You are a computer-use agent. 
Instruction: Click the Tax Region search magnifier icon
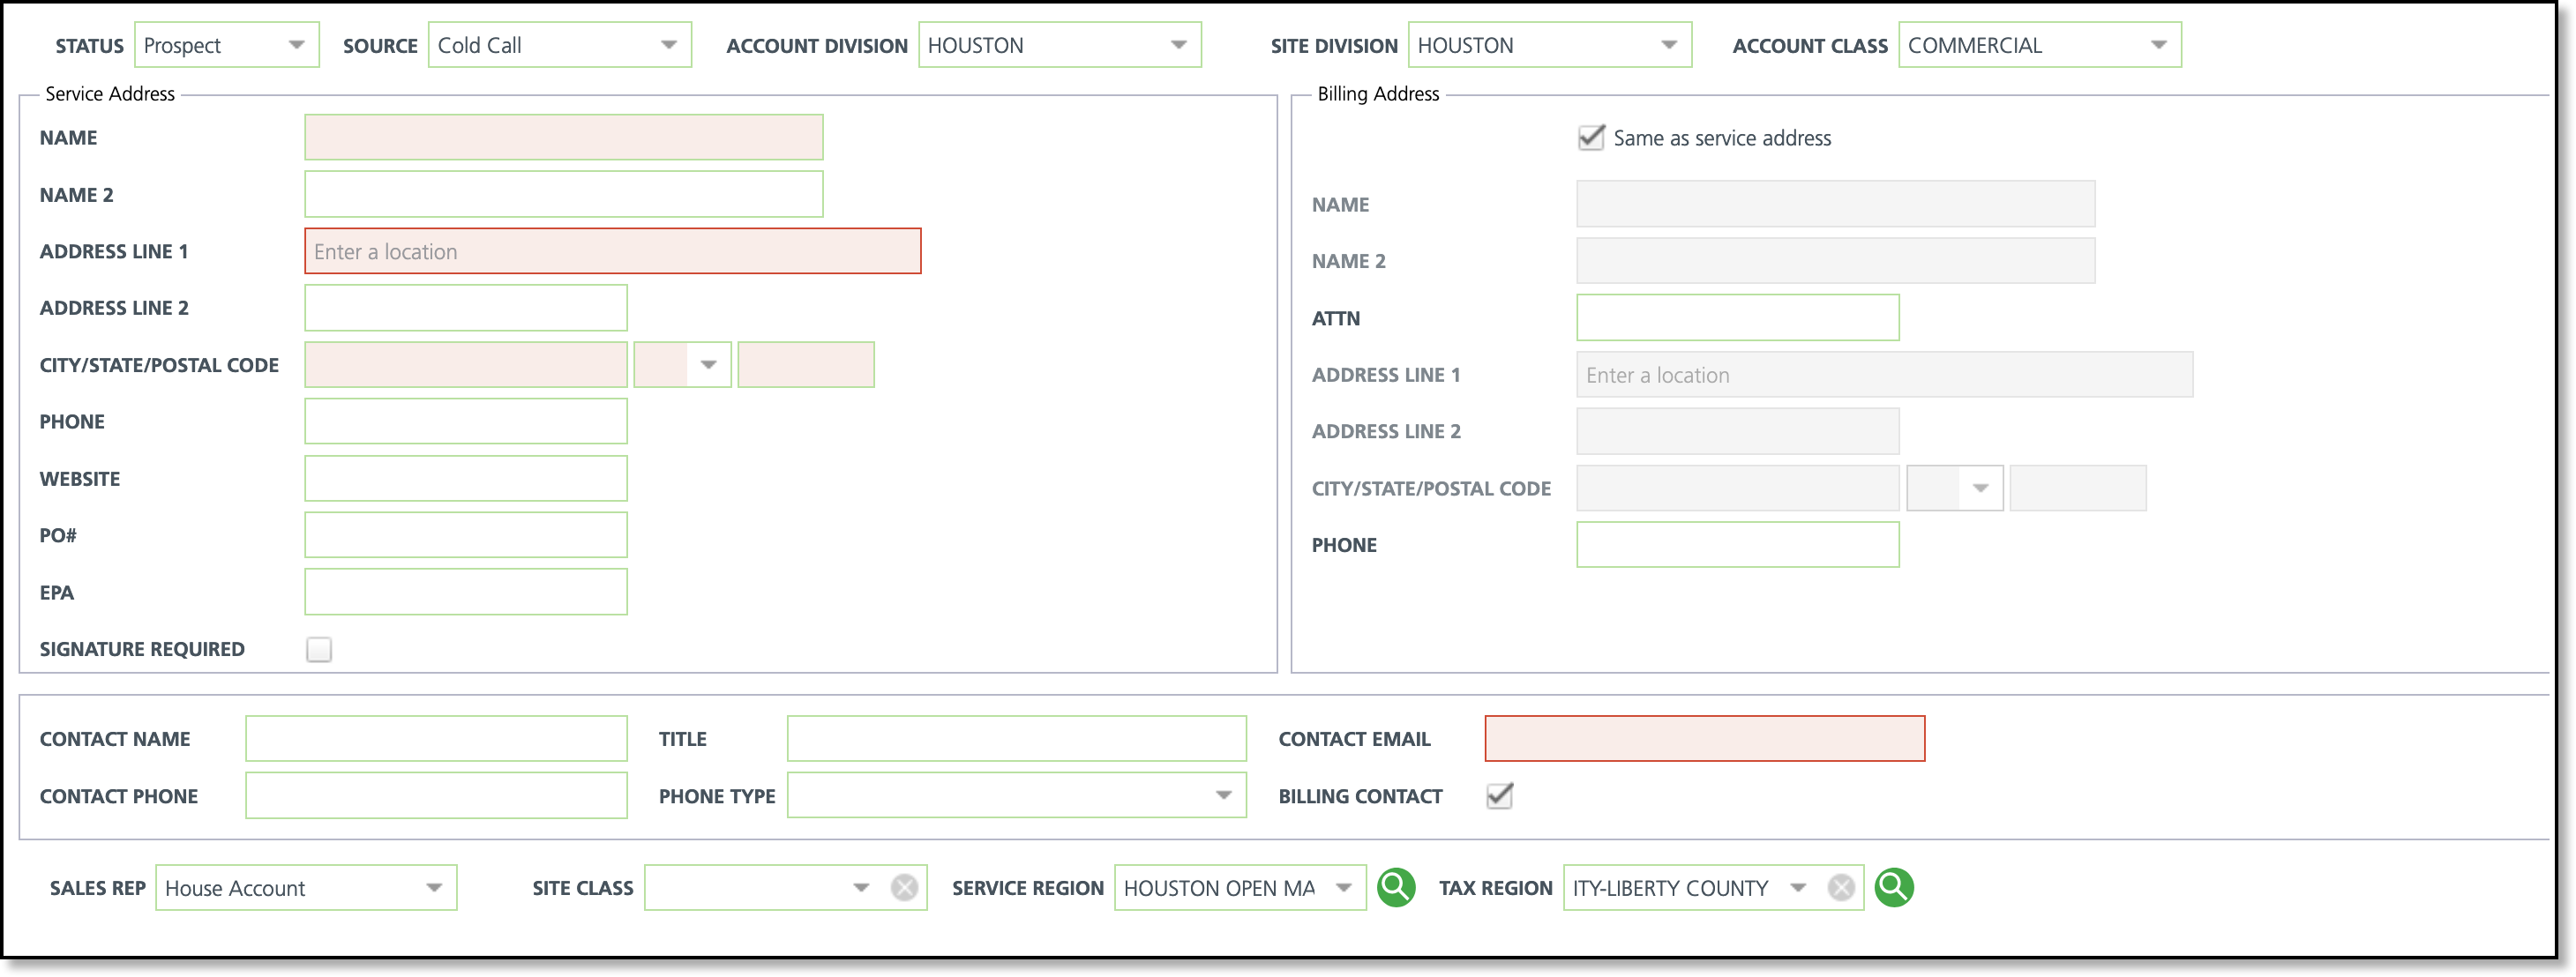click(1893, 887)
